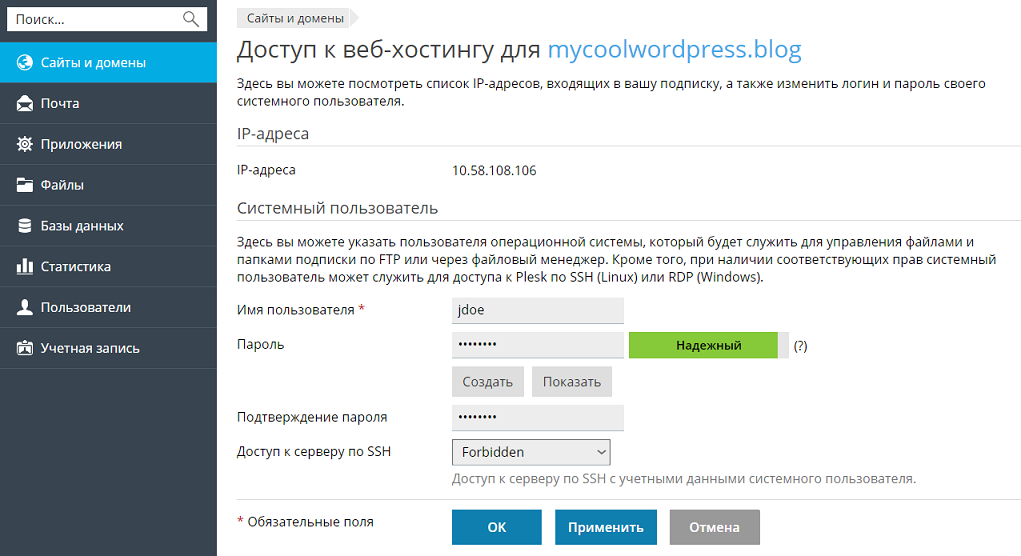
Task: Open the SSH access dropdown set to Forbidden
Action: tap(531, 452)
